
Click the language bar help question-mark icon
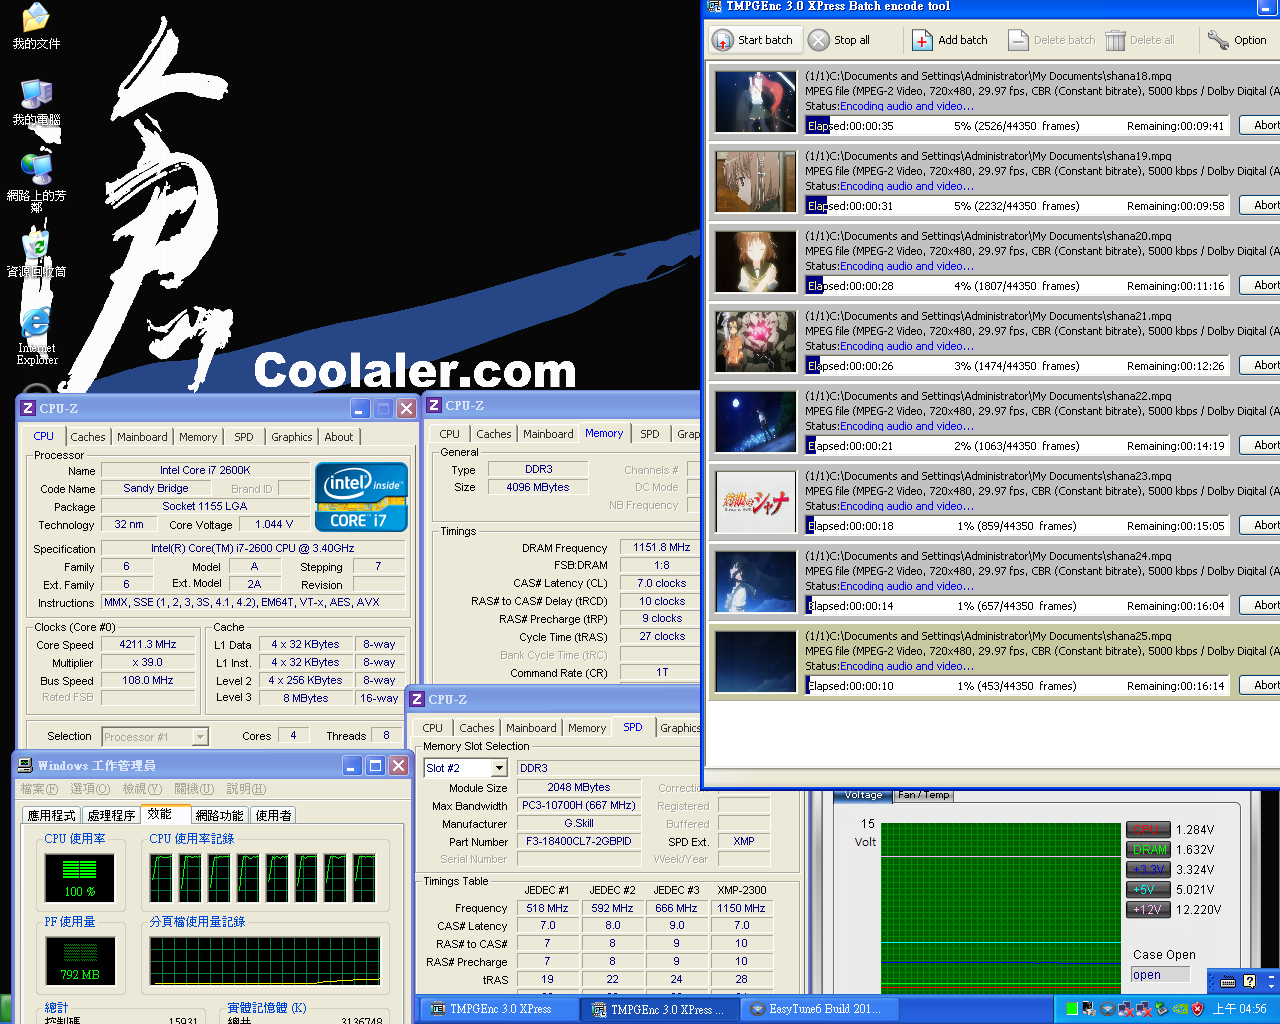tap(1249, 981)
